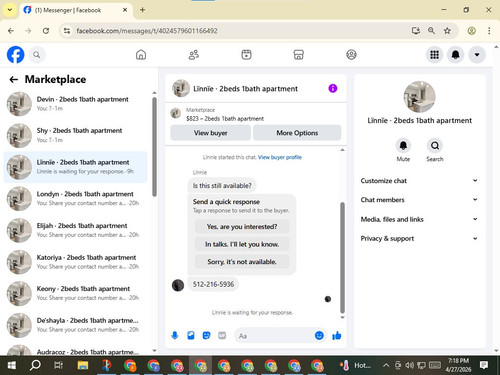Open the GIF picker icon
This screenshot has width=500, height=375.
click(x=222, y=335)
